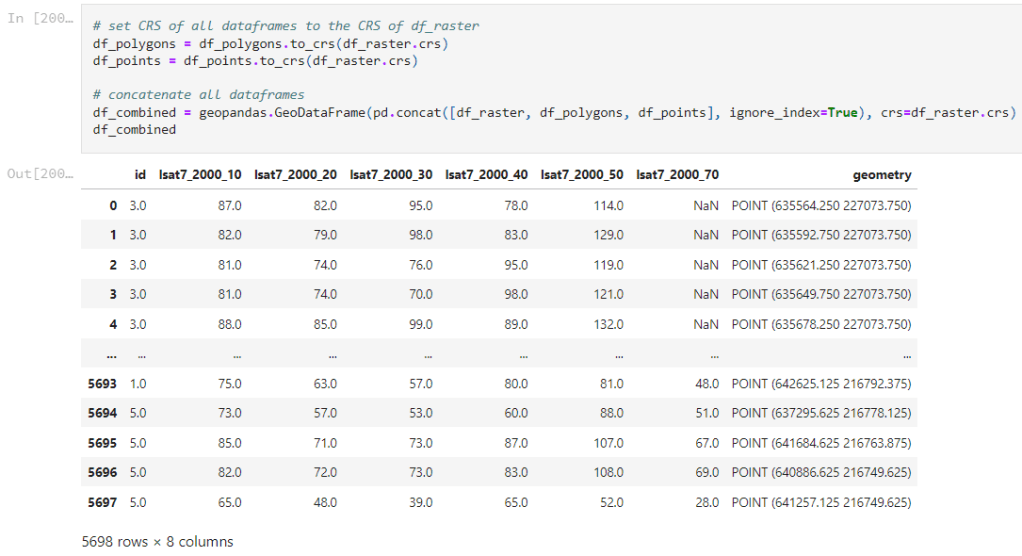Click the lsat7_2000_20 column header
The width and height of the screenshot is (1022, 556).
coord(295,175)
